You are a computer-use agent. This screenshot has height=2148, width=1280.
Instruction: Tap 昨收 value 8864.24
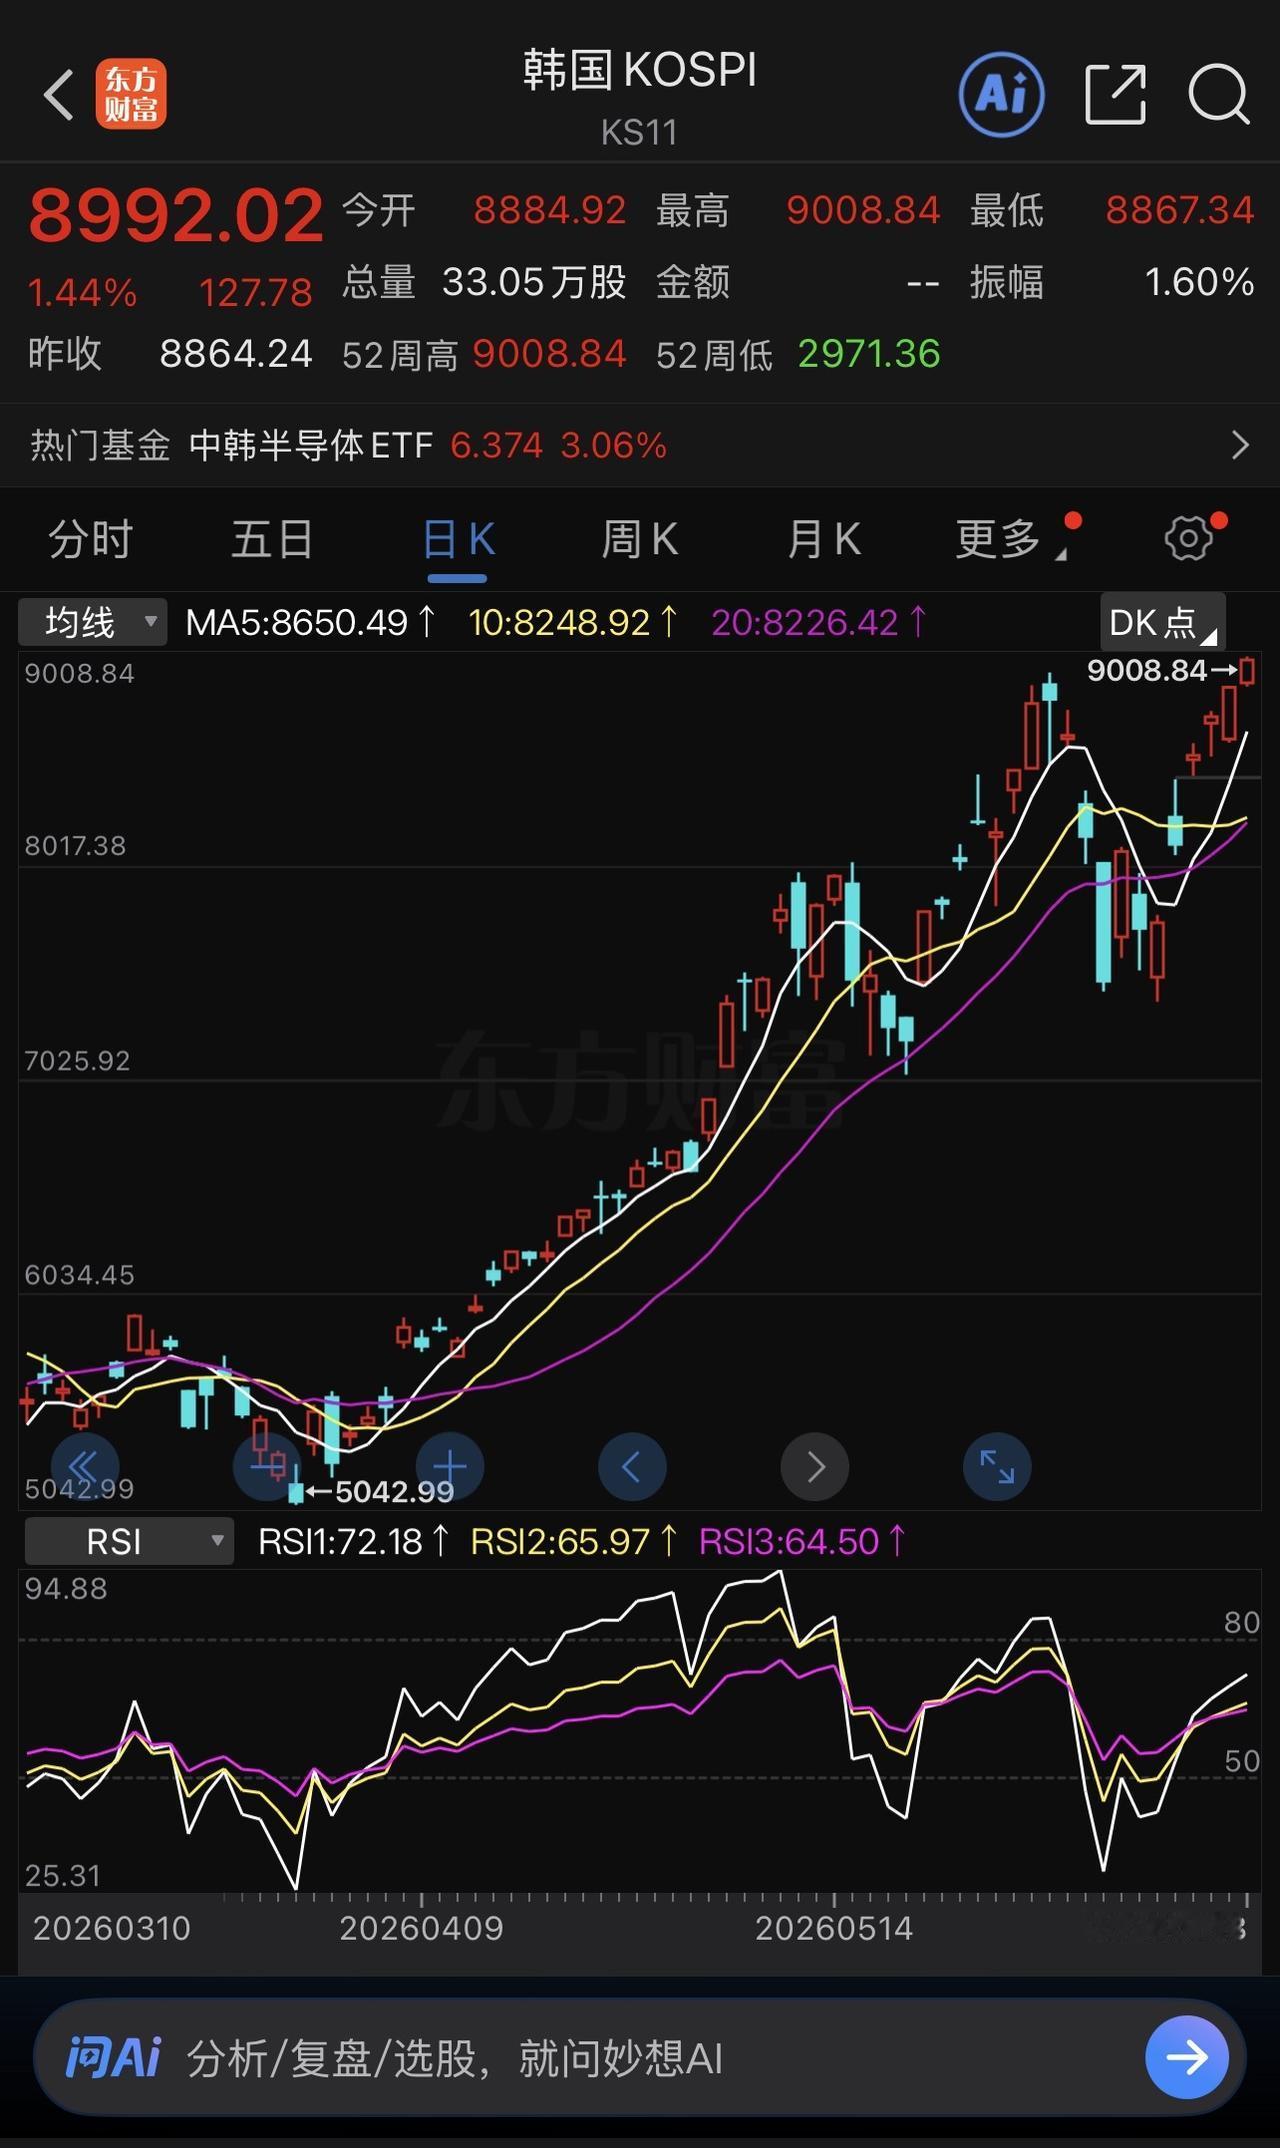[236, 354]
